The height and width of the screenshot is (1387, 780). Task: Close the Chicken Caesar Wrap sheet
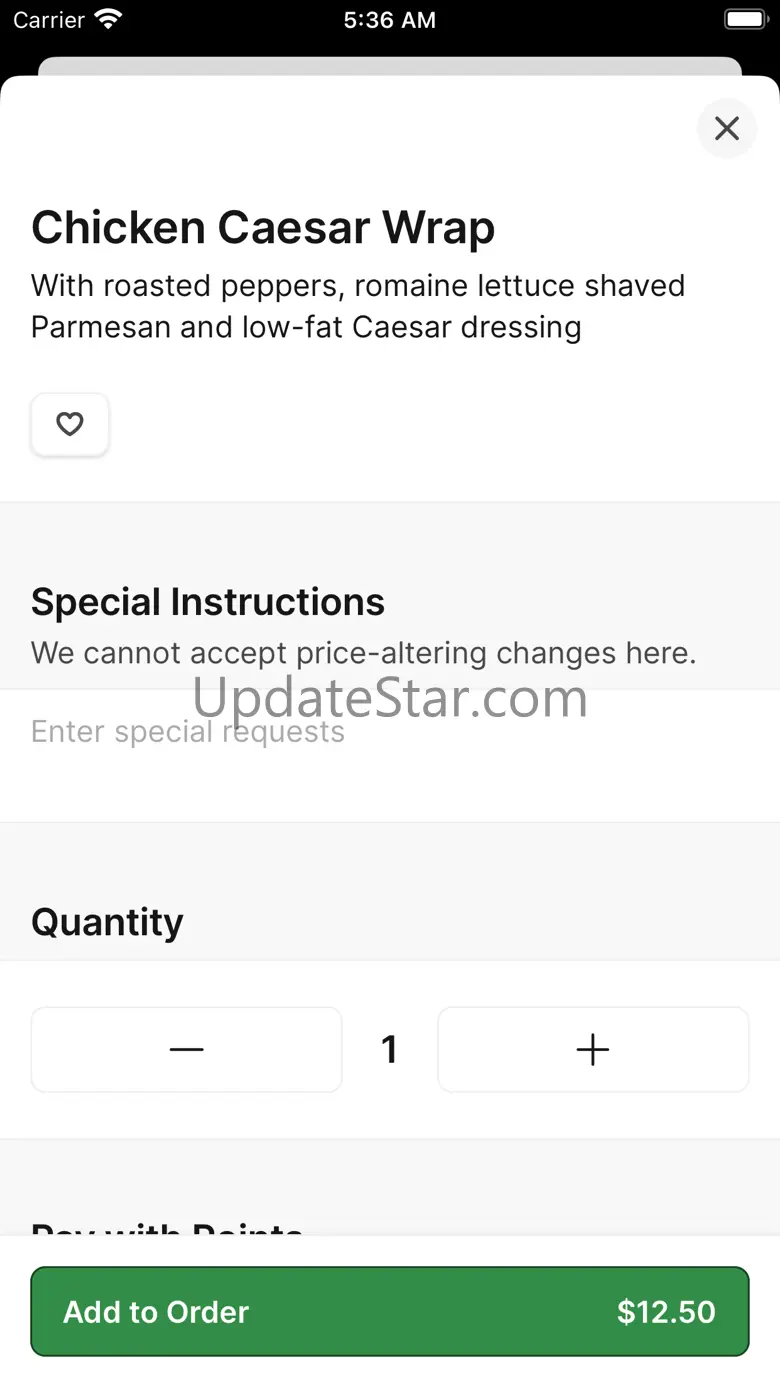pyautogui.click(x=727, y=128)
